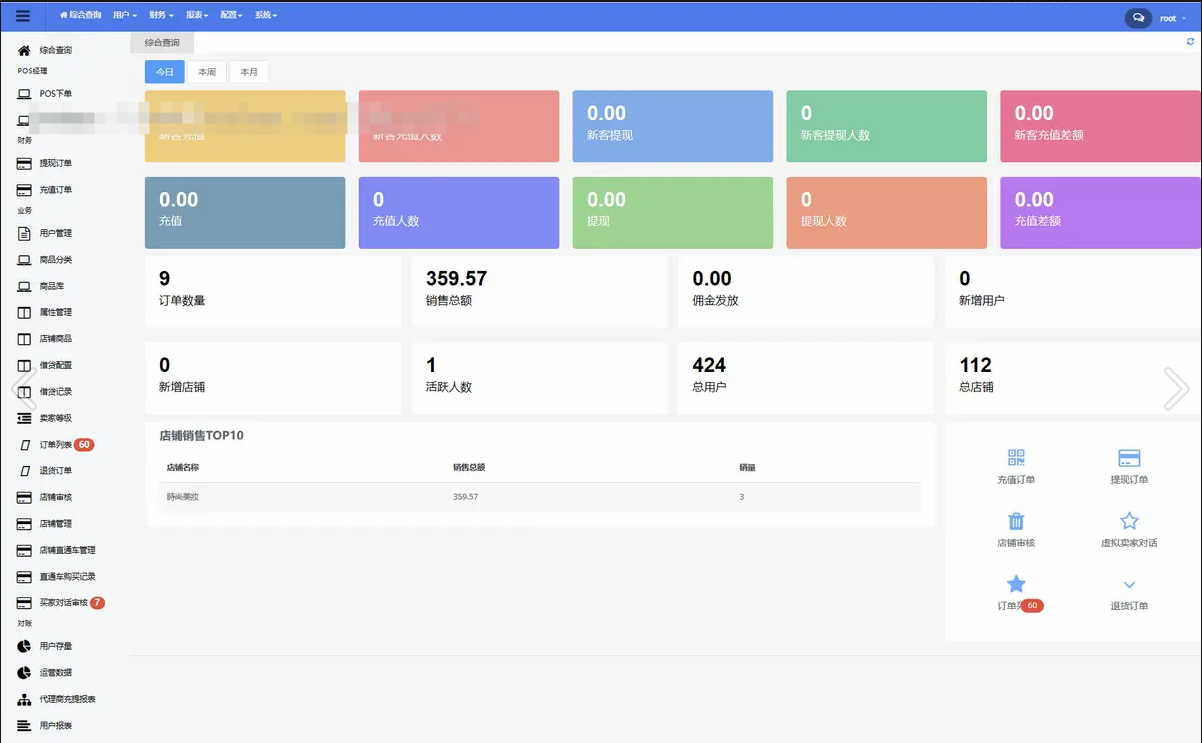Switch to the 本周 tab
The image size is (1202, 743).
point(207,72)
